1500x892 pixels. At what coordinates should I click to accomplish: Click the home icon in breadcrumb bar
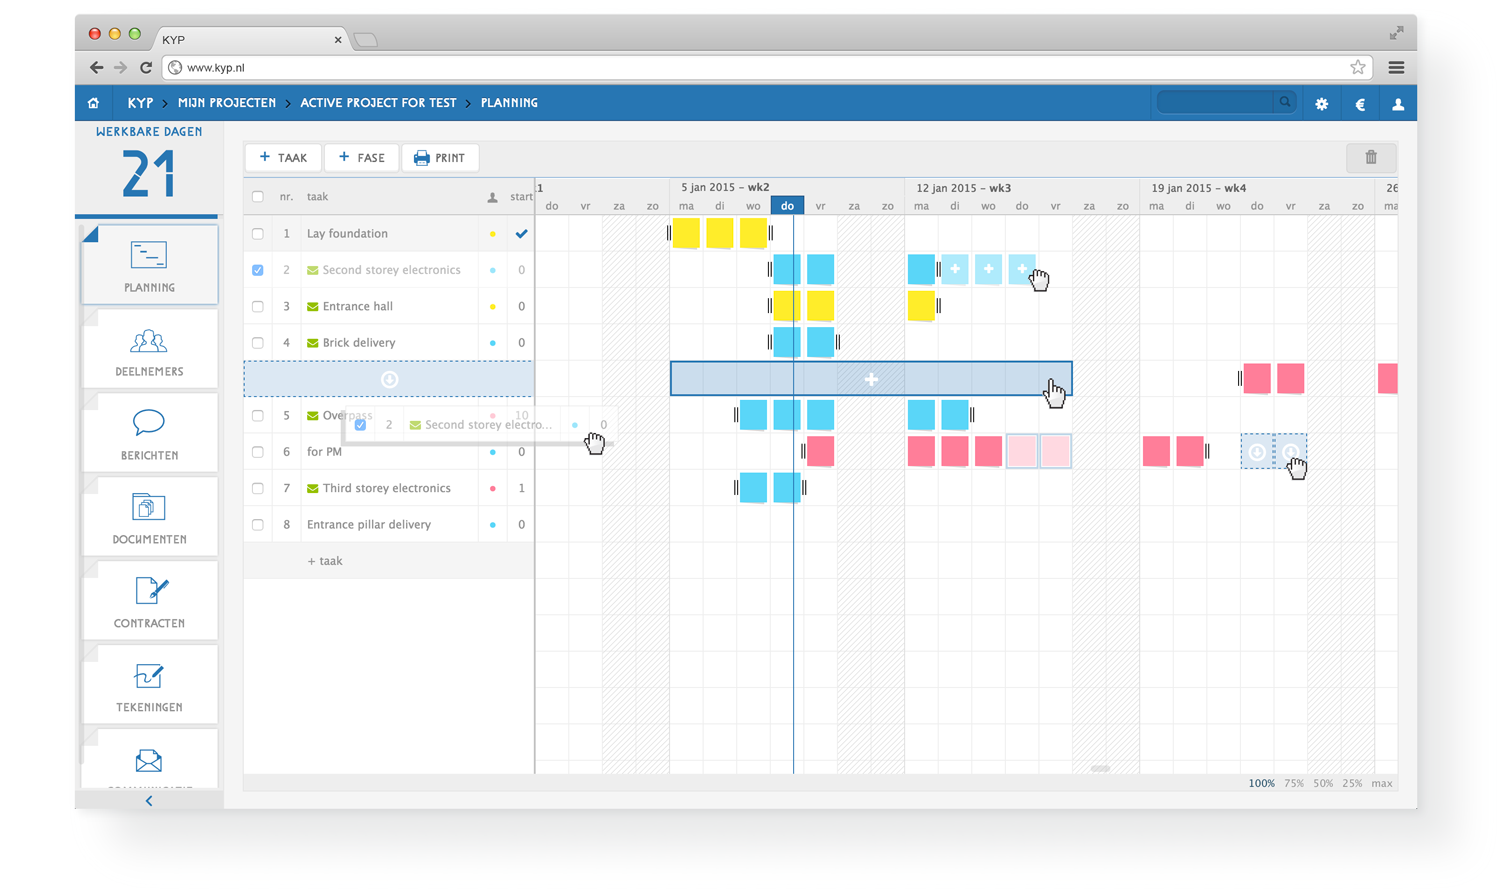93,103
